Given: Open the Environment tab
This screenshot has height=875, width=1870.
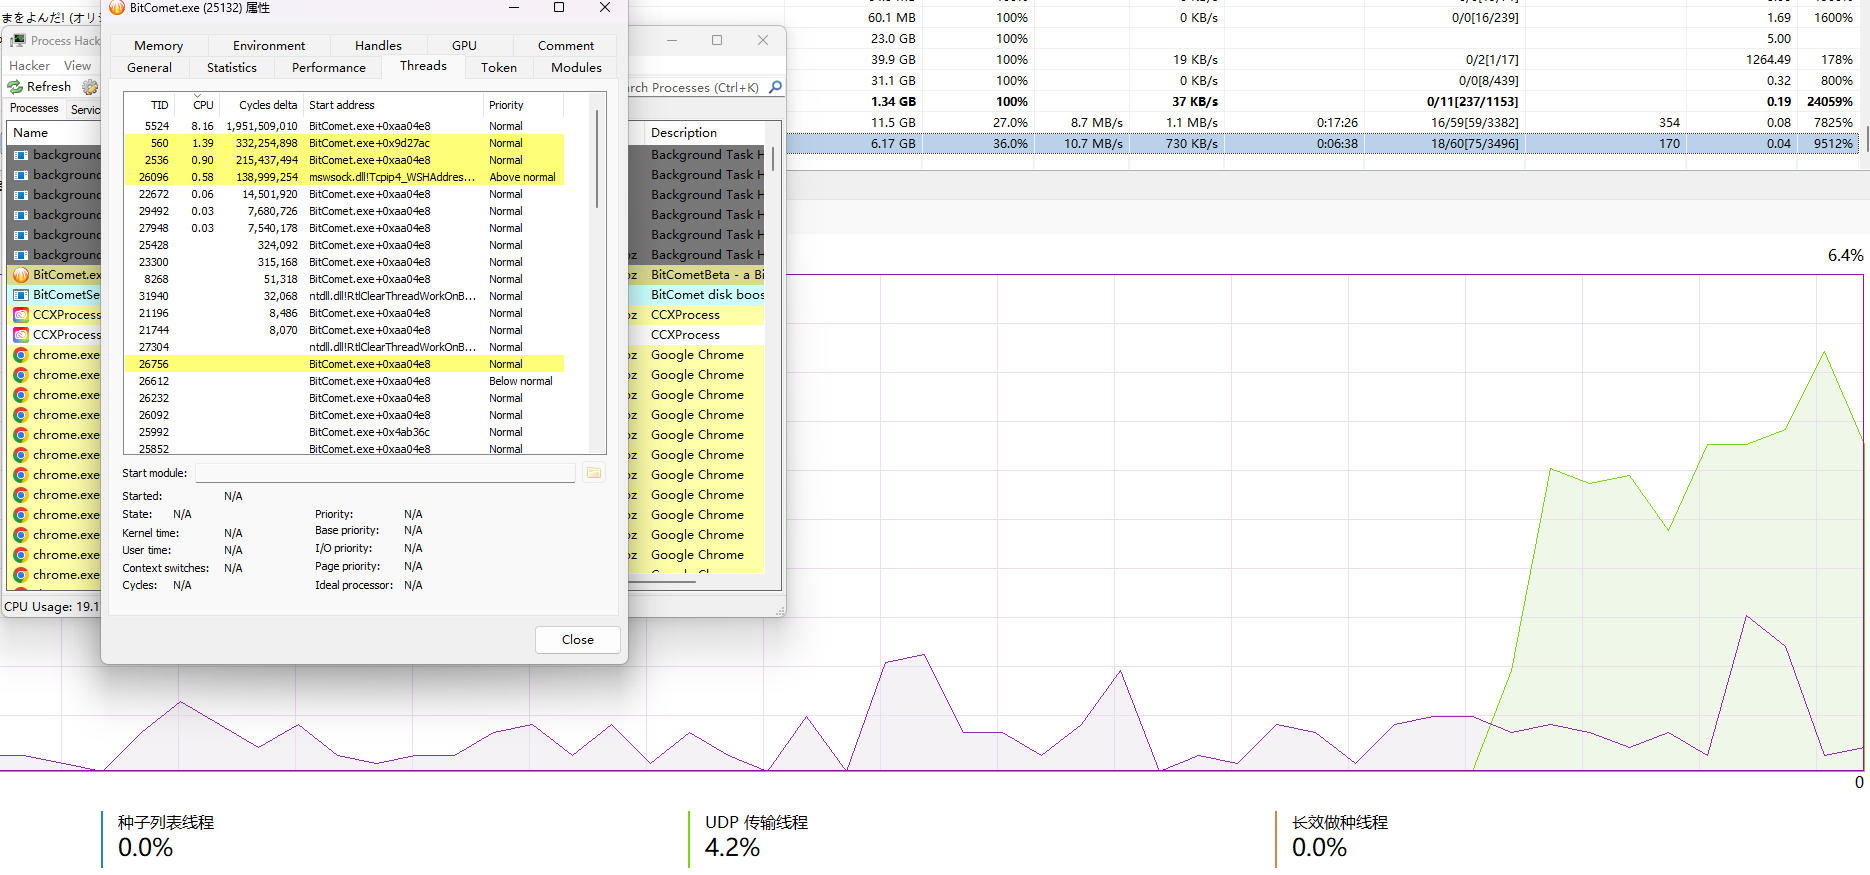Looking at the screenshot, I should point(269,46).
